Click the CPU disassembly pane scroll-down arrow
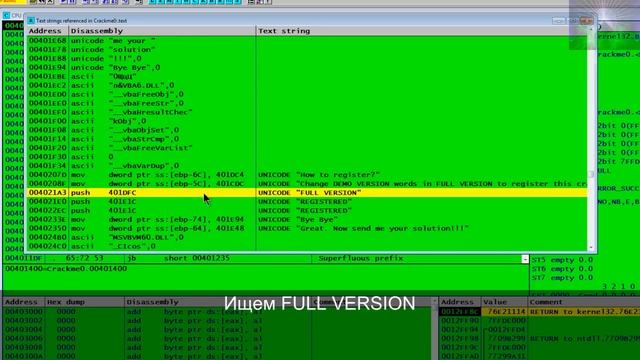Screen dimensions: 640x360 525,259
